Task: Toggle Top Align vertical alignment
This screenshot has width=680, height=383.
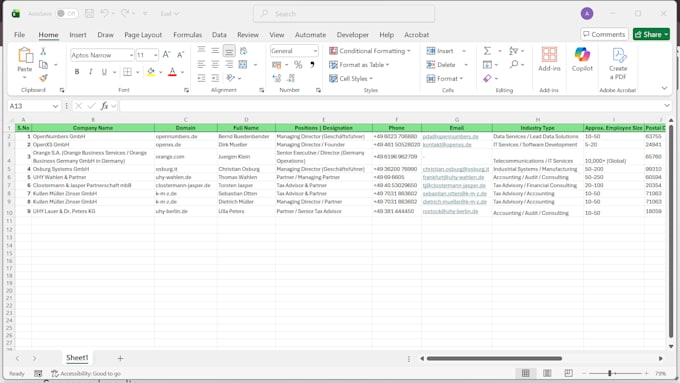Action: click(201, 51)
